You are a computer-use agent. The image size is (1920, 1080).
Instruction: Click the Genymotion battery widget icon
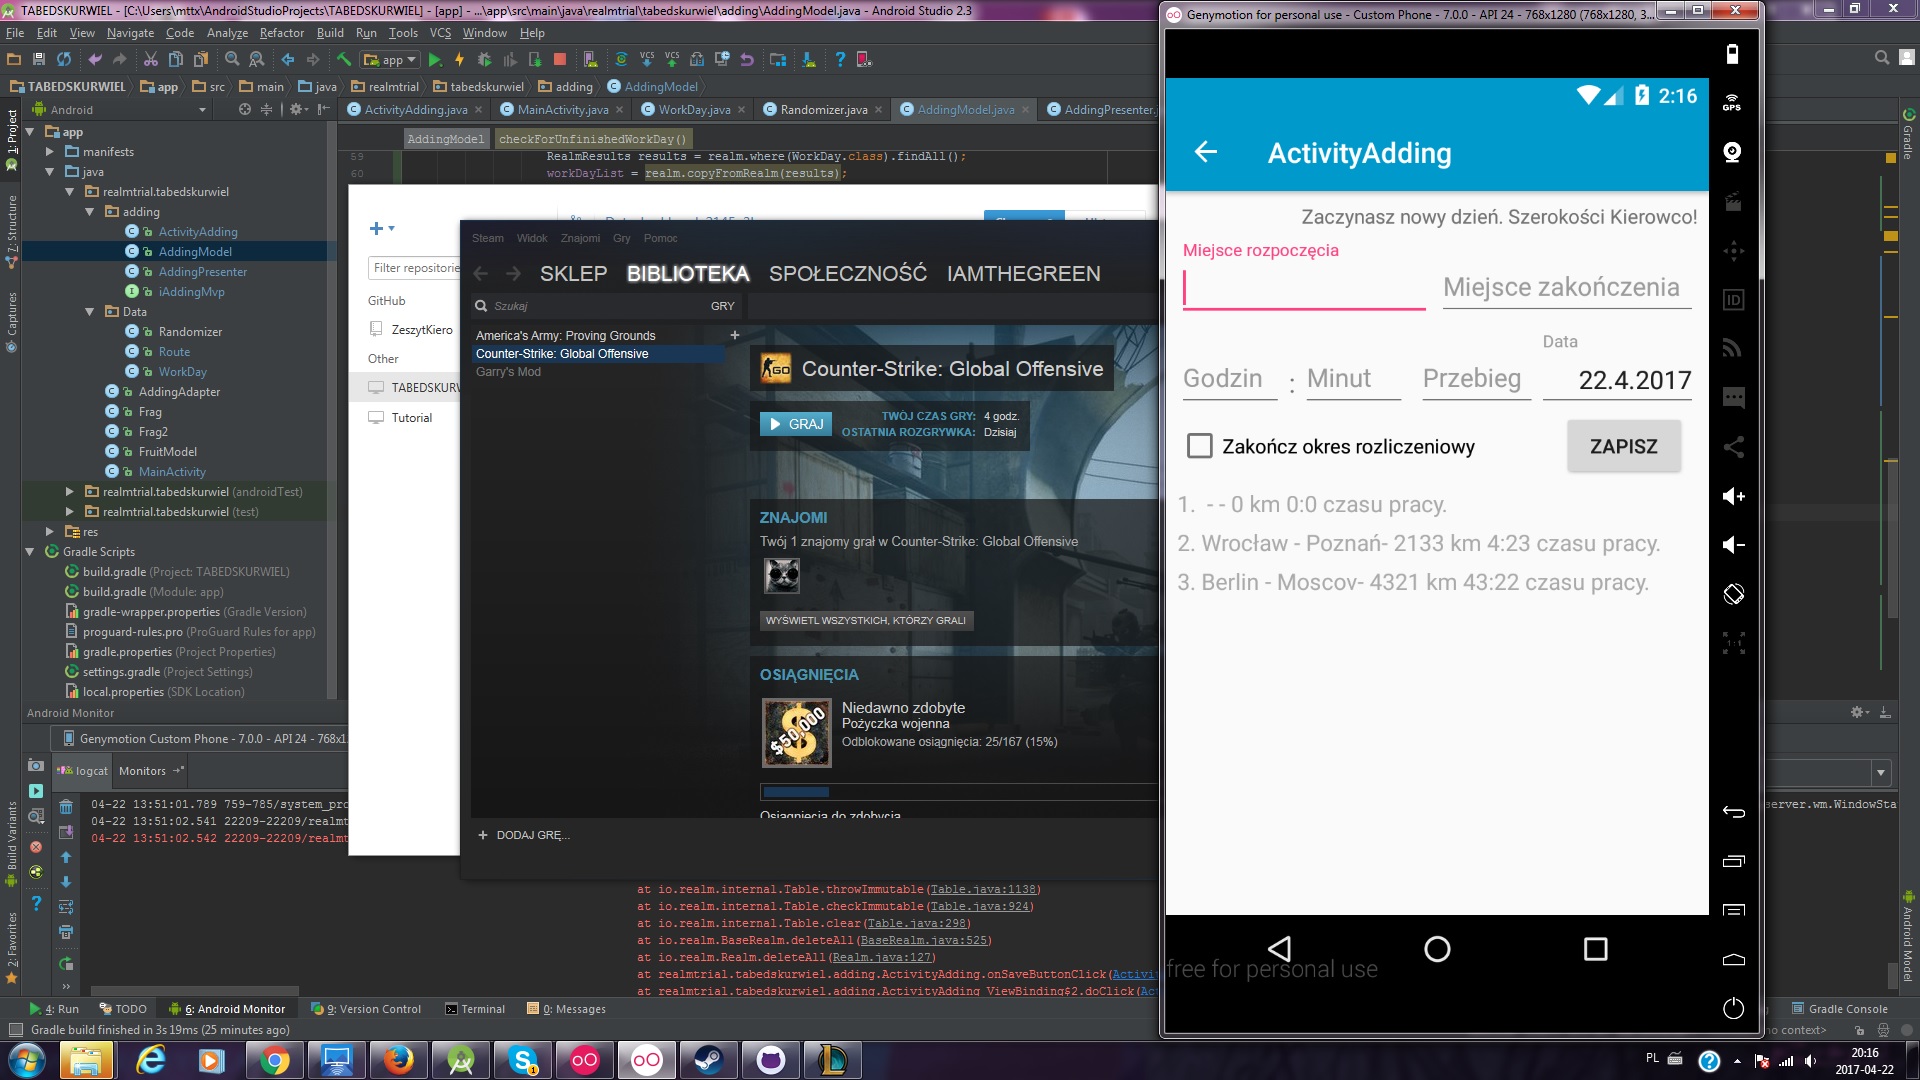[x=1733, y=54]
